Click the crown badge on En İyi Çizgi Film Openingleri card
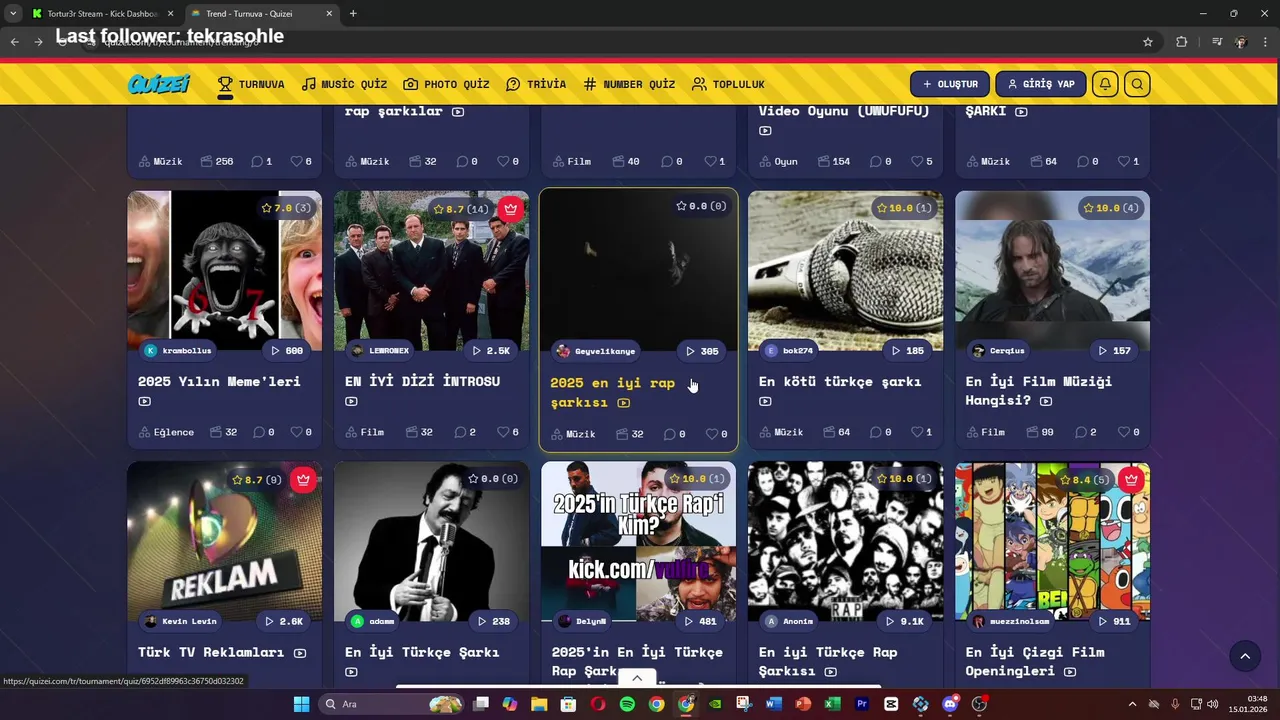The height and width of the screenshot is (720, 1280). [x=1131, y=479]
